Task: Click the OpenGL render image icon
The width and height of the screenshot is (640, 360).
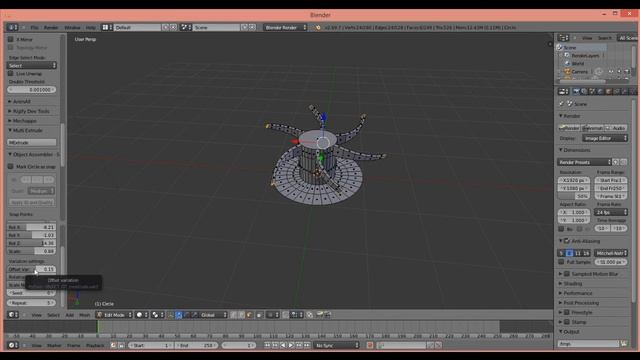Action: click(320, 315)
